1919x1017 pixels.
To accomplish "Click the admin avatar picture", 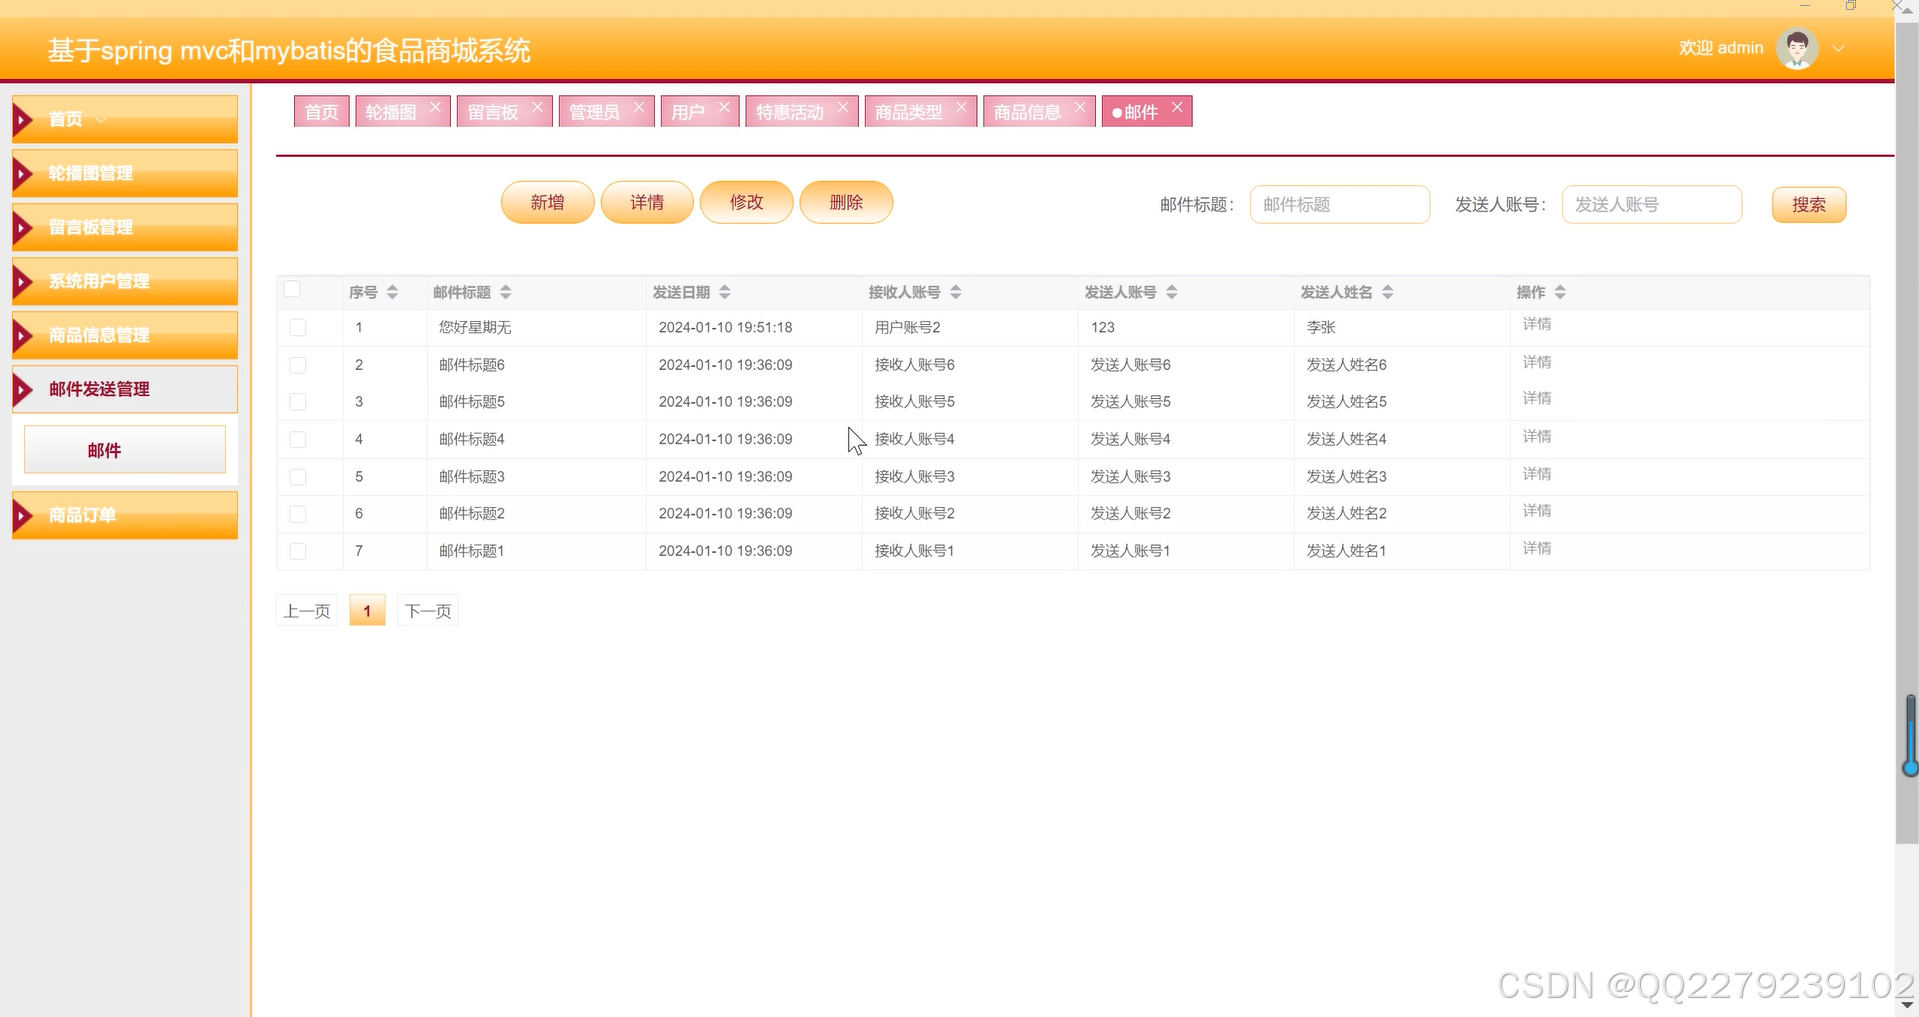I will [1797, 47].
